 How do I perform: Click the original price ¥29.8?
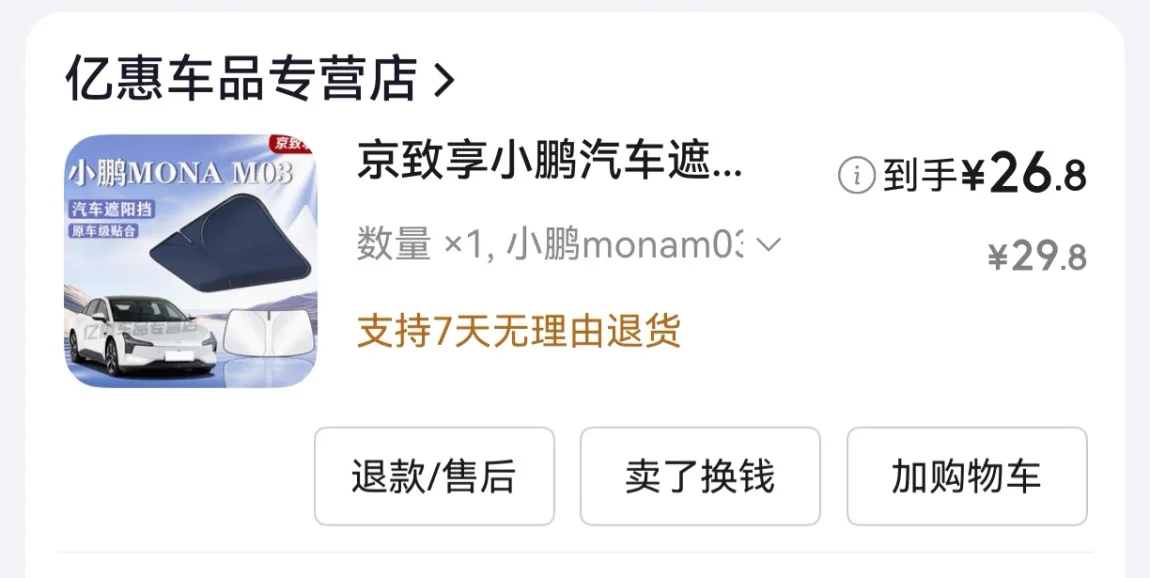point(1037,257)
